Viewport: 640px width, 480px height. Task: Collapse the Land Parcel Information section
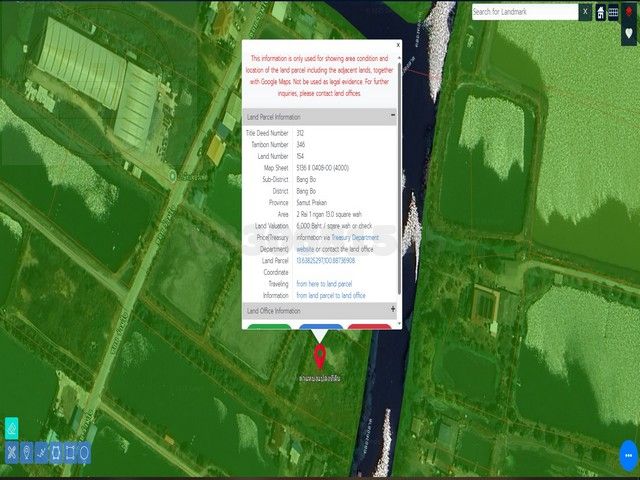click(393, 116)
